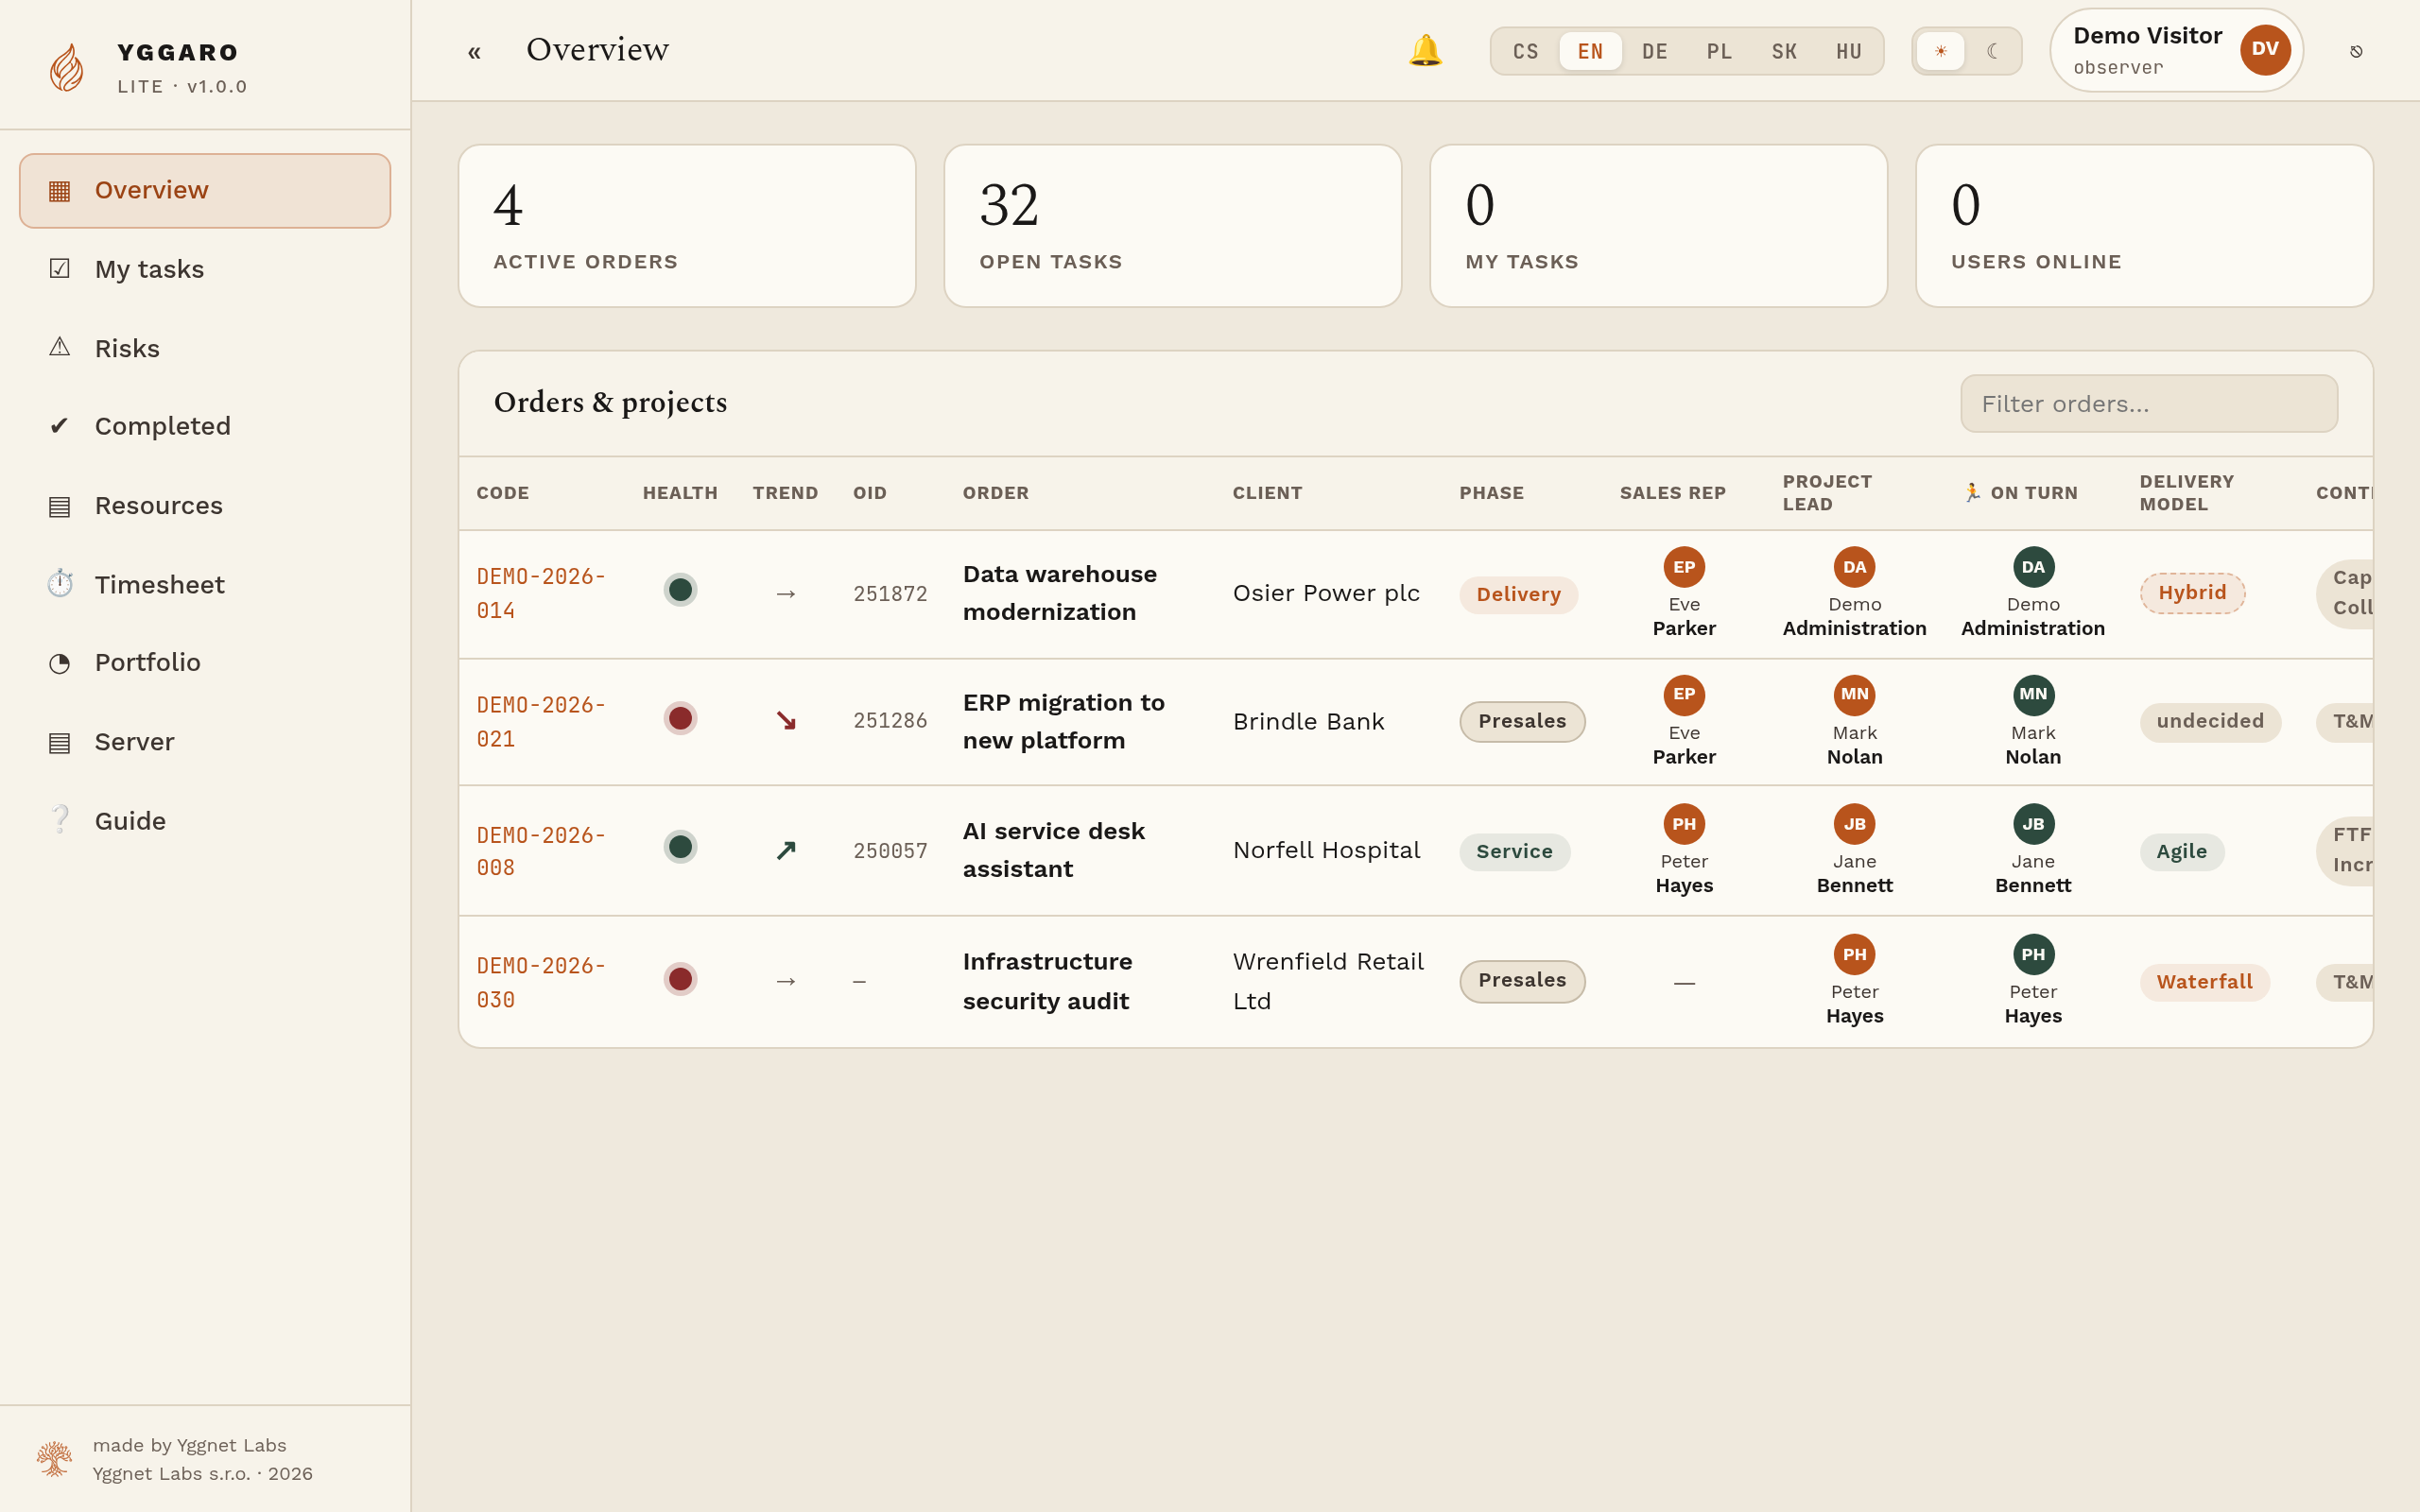Select the CS language option
The height and width of the screenshot is (1512, 2420).
click(1526, 51)
